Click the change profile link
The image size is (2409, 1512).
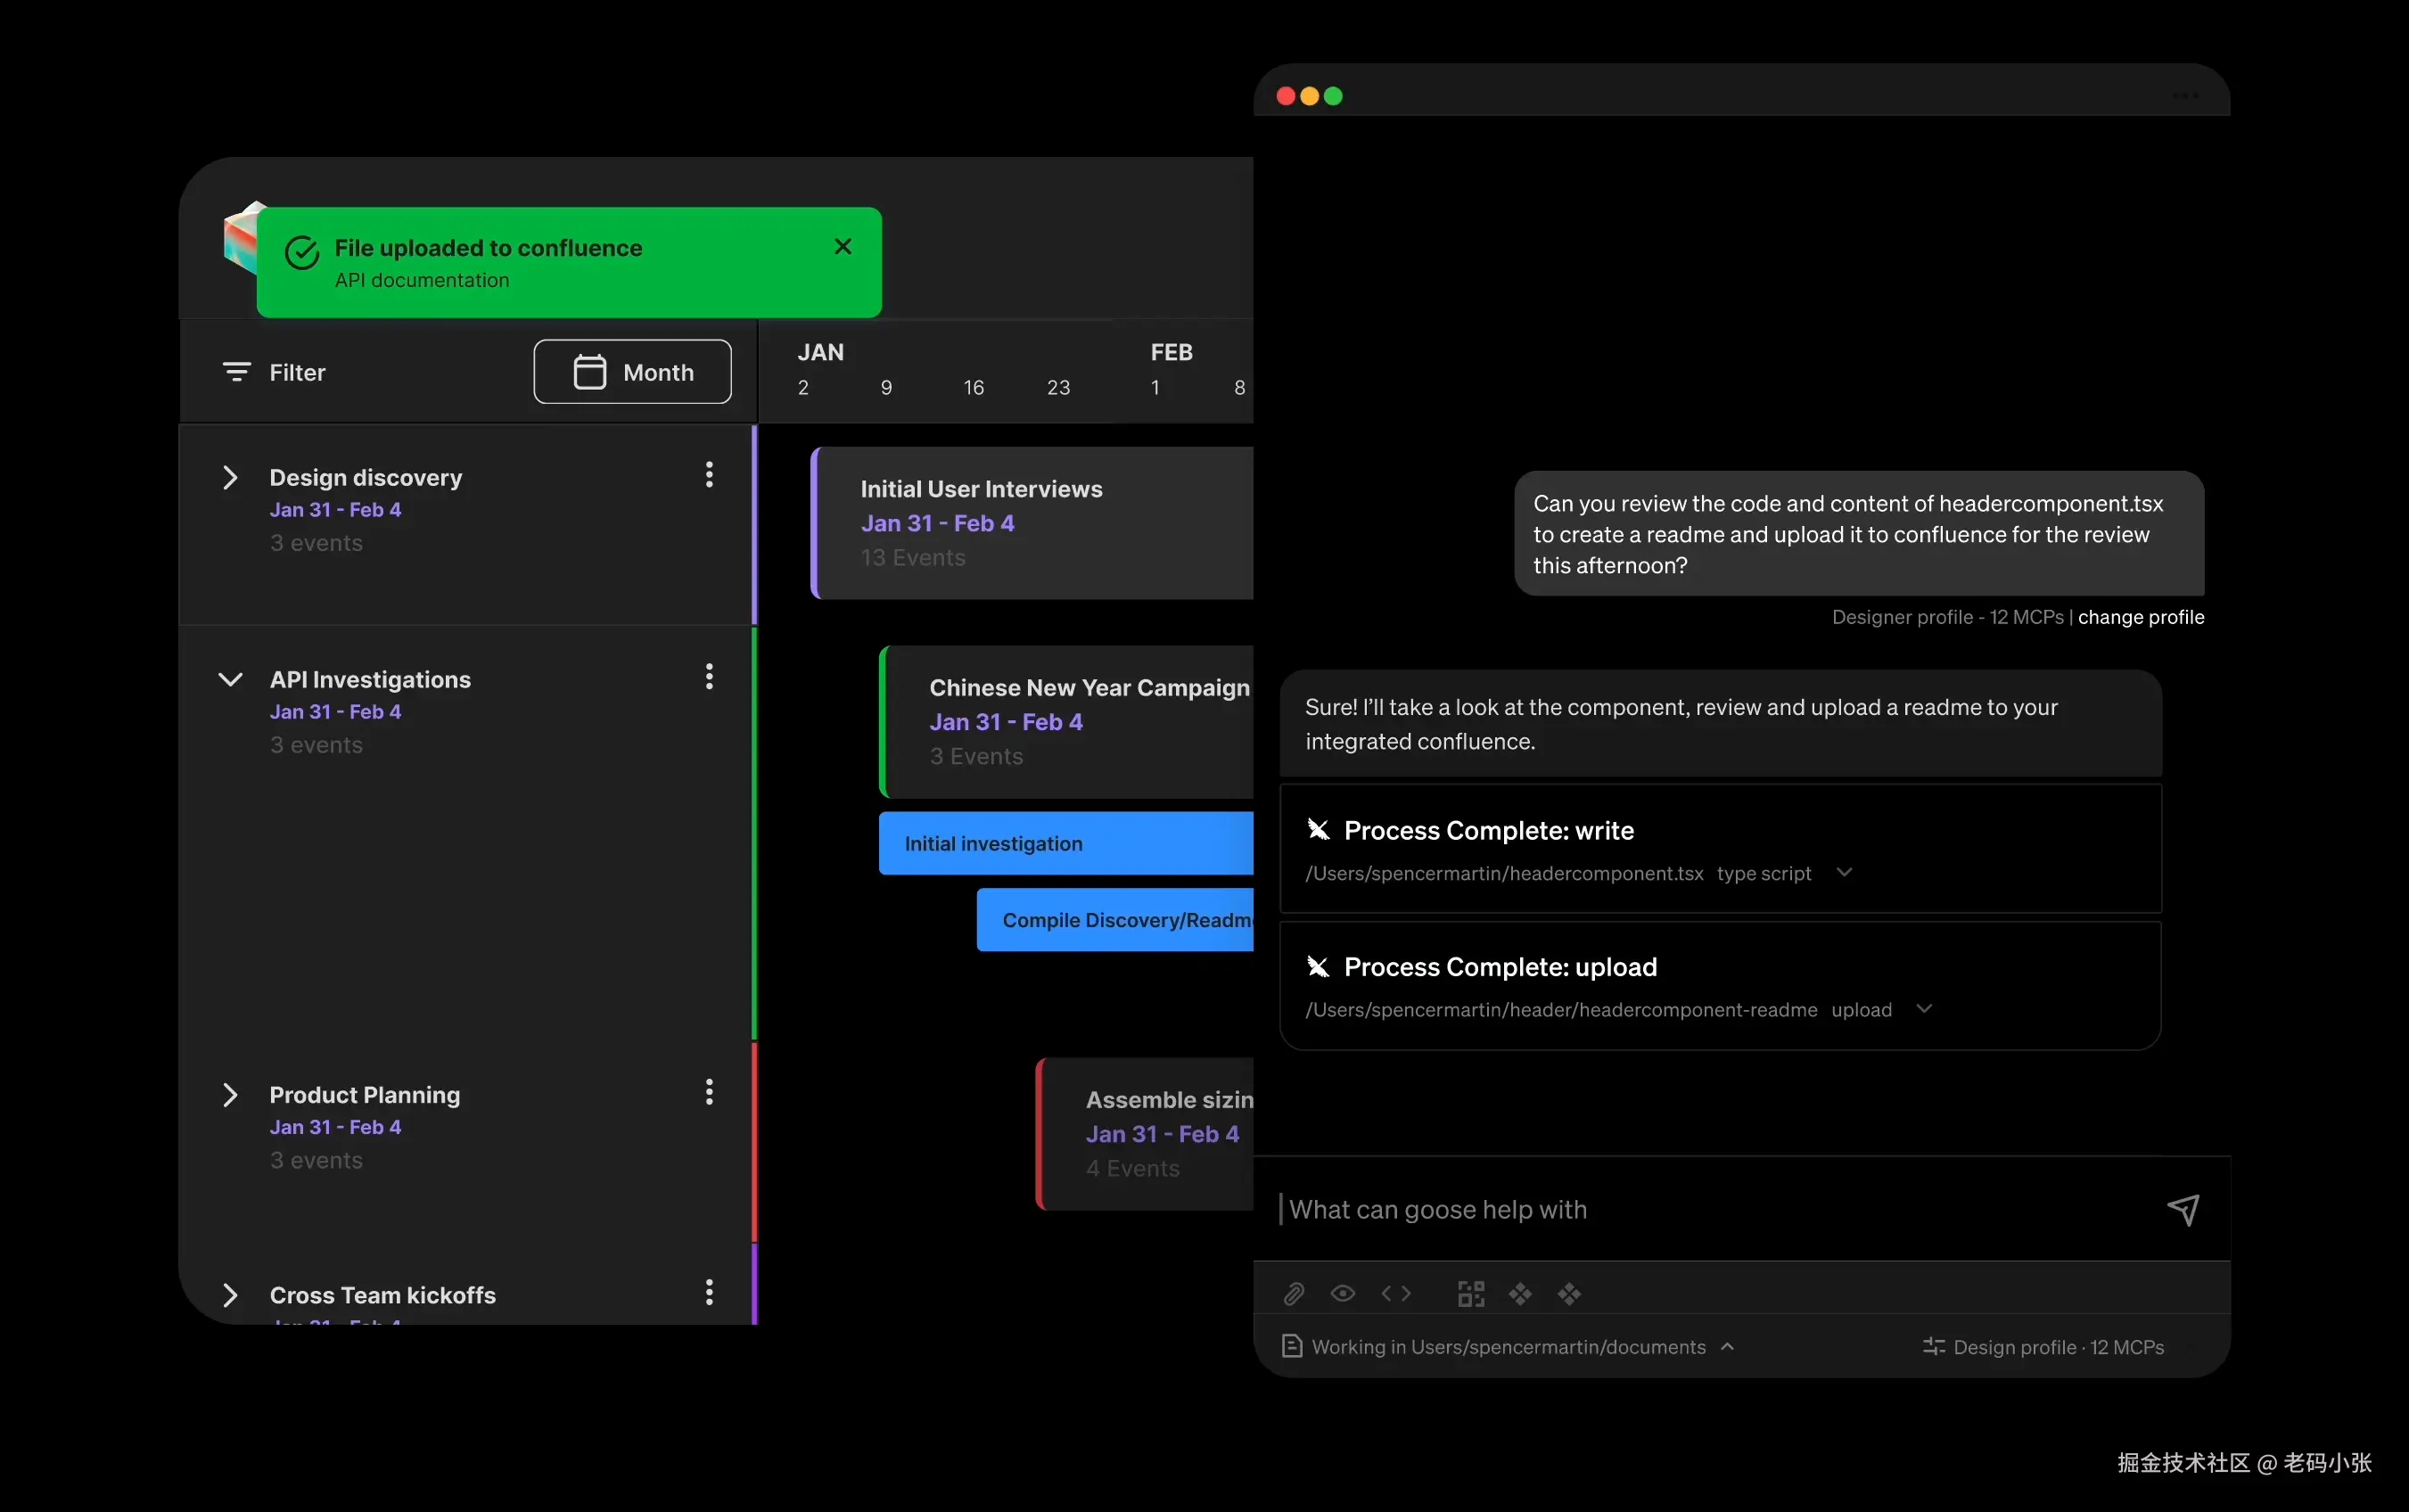click(2140, 617)
